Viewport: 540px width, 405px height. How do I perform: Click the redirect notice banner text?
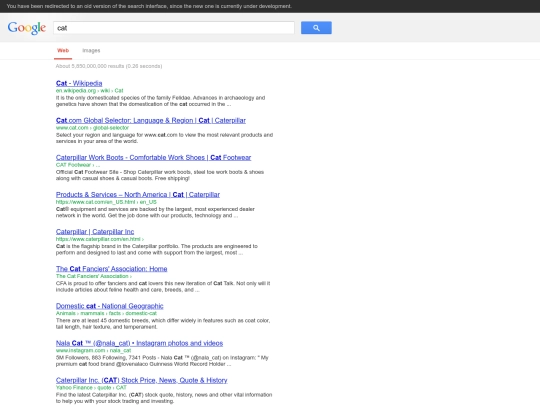pos(149,6)
